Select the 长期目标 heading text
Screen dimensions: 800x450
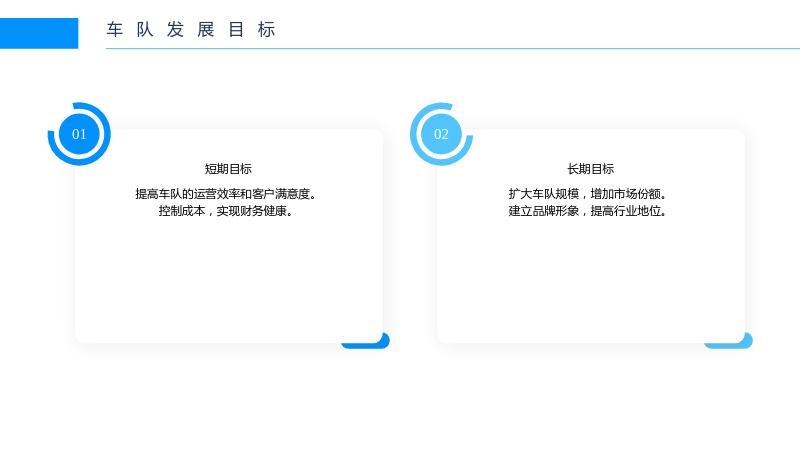[590, 169]
